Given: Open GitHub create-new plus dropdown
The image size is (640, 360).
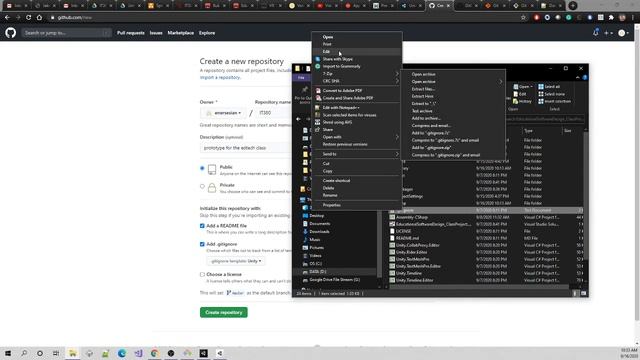Looking at the screenshot, I should 608,33.
